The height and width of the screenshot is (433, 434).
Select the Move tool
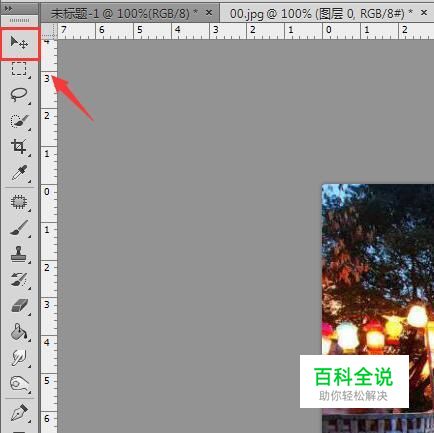[x=19, y=43]
